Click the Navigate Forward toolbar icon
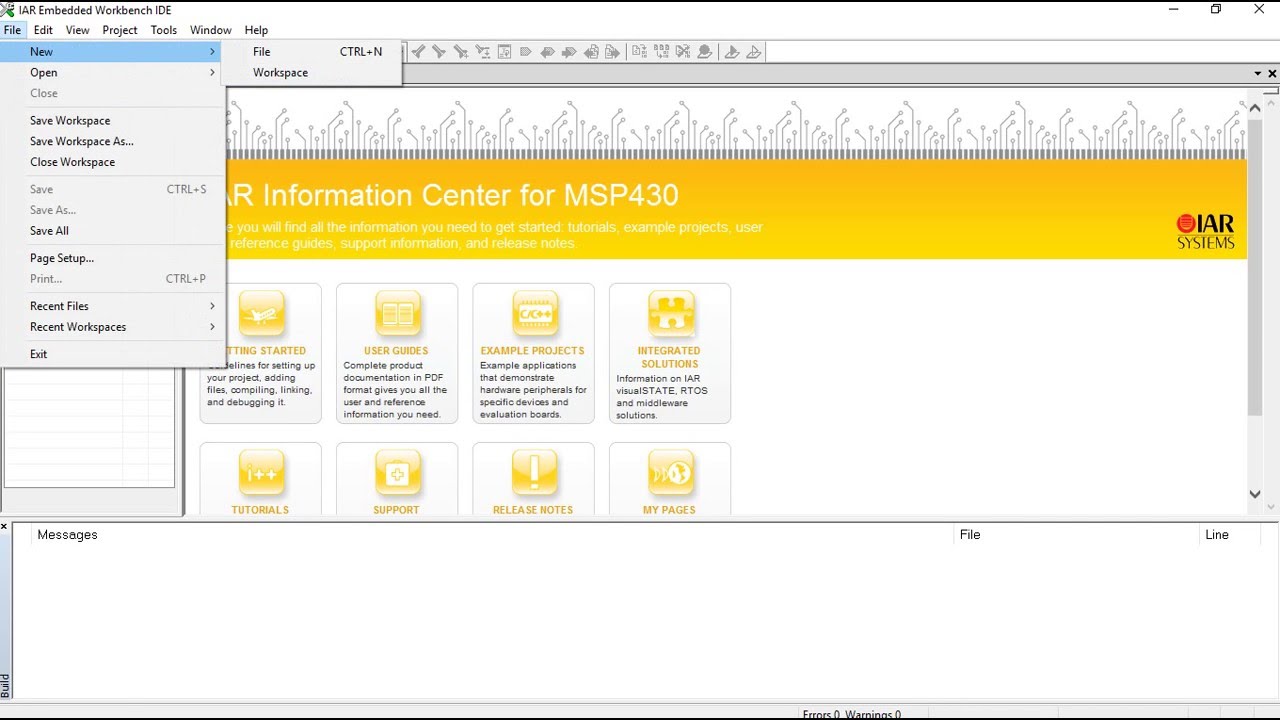 [x=612, y=52]
